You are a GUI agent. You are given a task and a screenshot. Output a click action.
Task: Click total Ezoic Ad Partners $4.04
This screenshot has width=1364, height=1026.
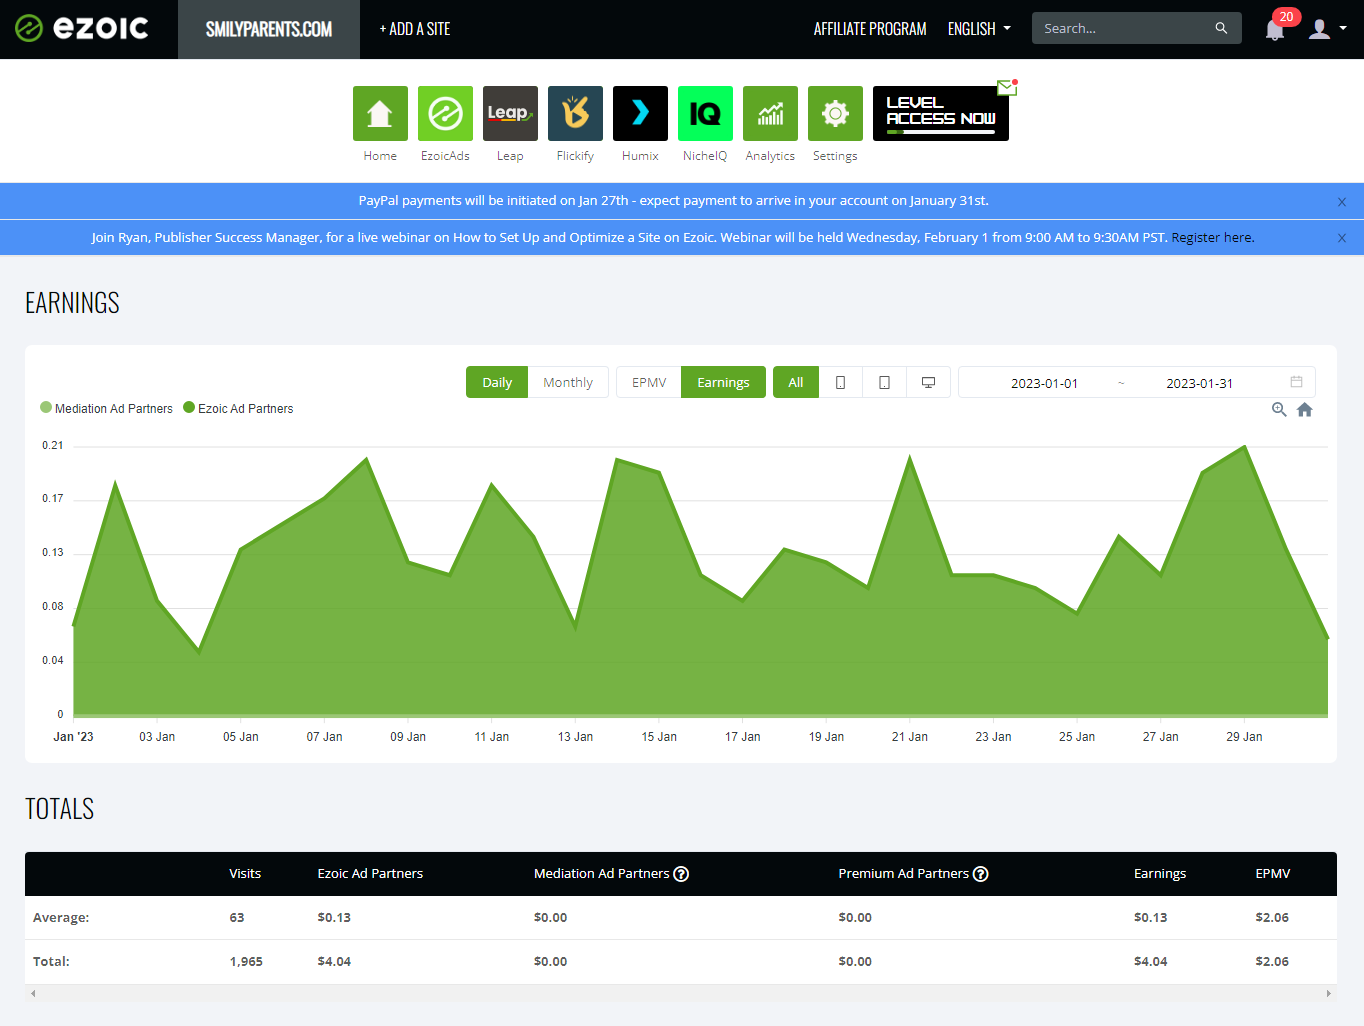pyautogui.click(x=334, y=961)
